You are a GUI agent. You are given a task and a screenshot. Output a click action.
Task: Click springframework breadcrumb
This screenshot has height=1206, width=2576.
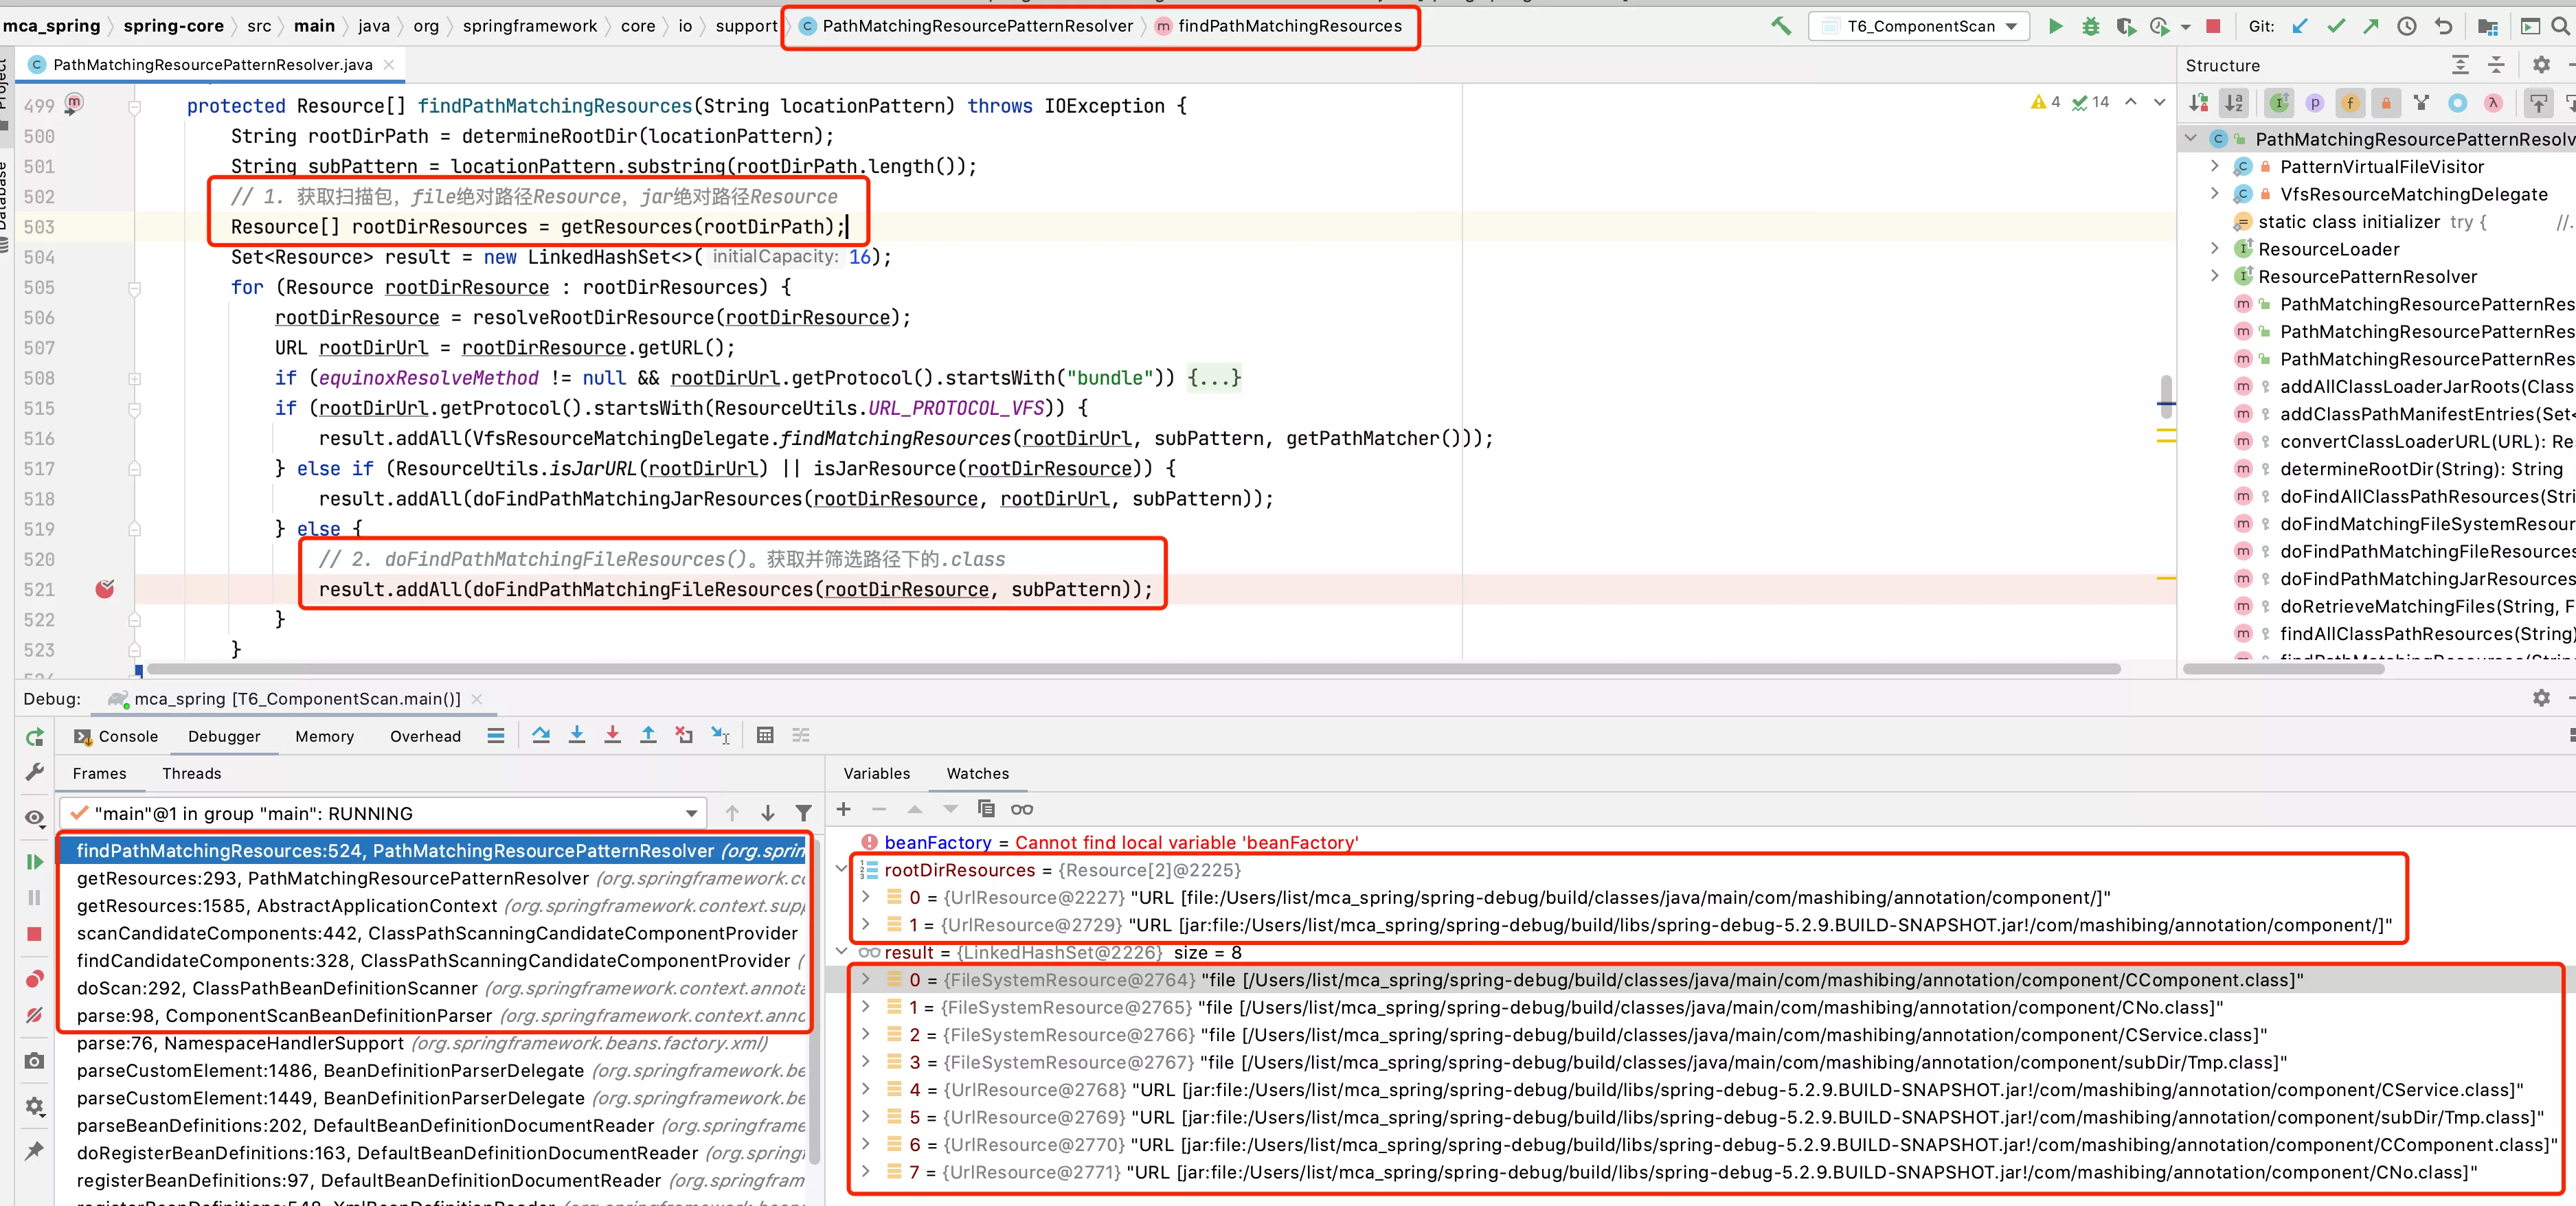click(x=529, y=26)
